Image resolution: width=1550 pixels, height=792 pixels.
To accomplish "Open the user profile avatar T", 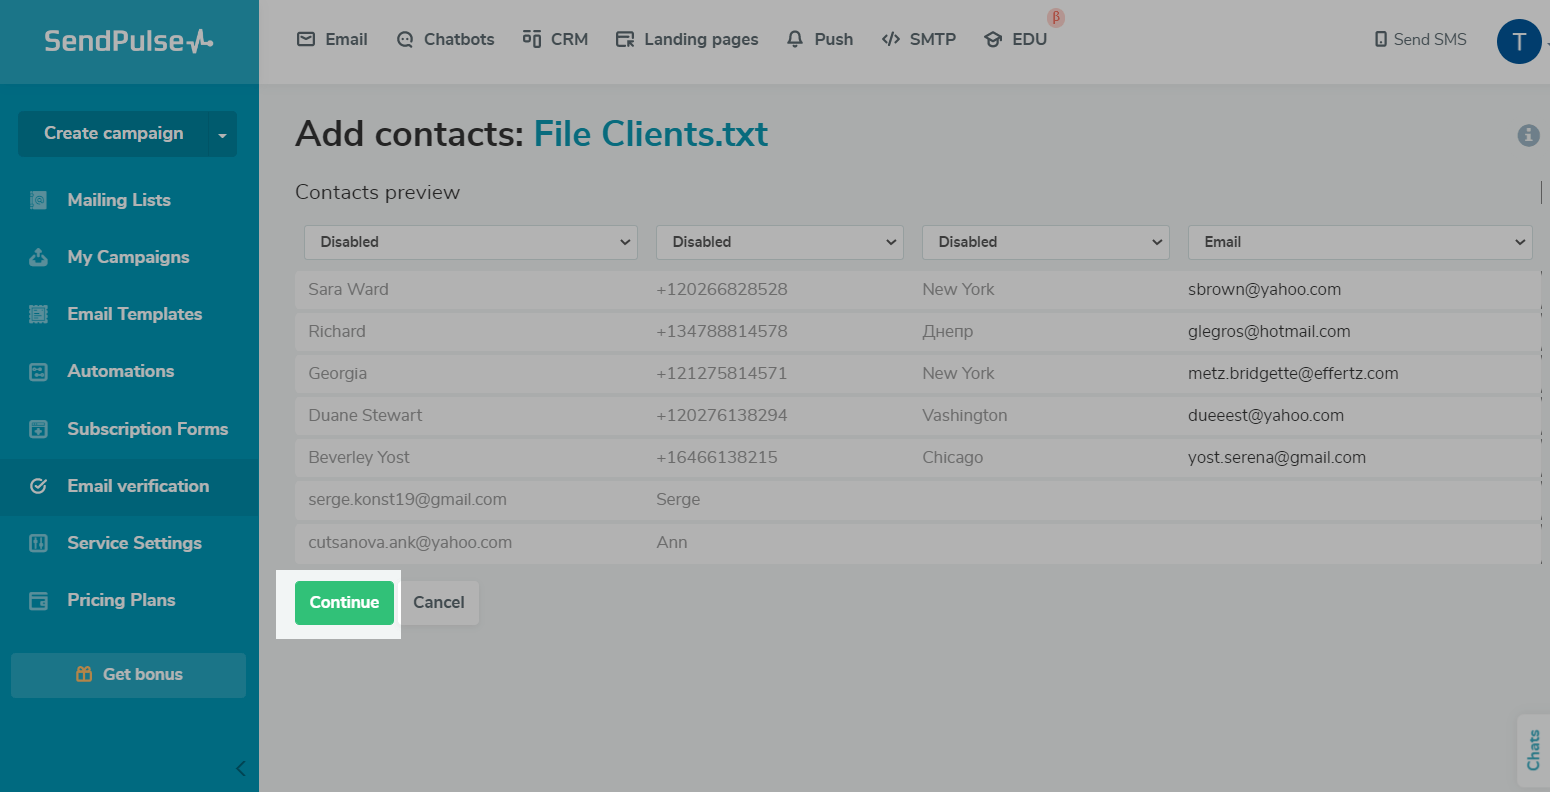I will click(1519, 42).
